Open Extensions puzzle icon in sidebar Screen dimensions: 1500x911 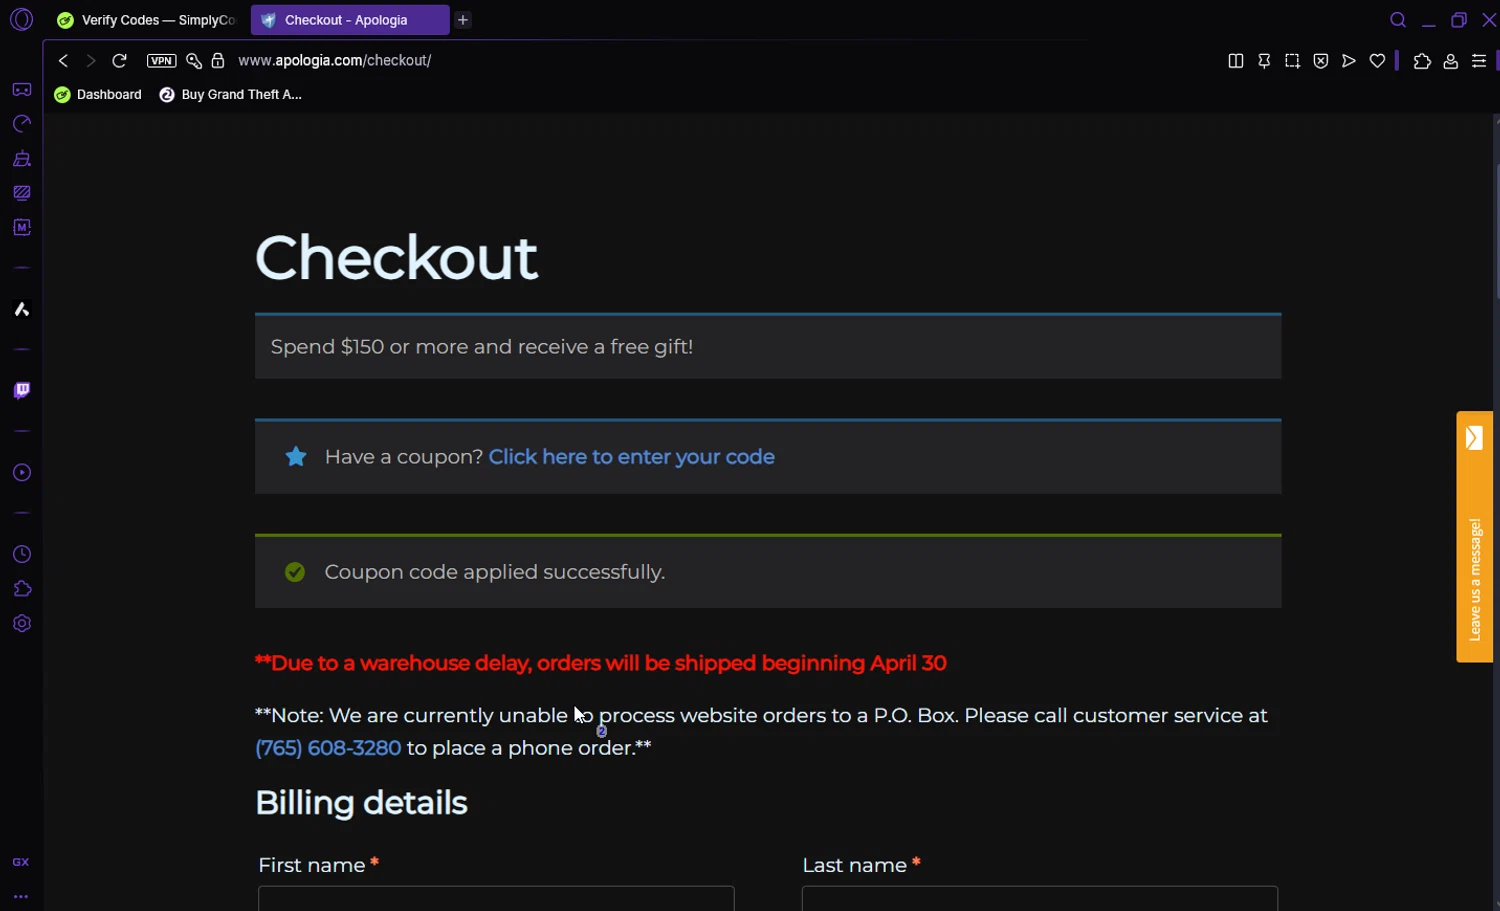(21, 589)
